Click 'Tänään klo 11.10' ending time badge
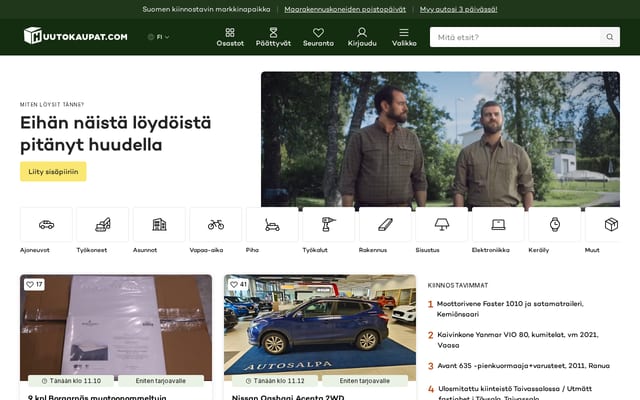 [71, 381]
